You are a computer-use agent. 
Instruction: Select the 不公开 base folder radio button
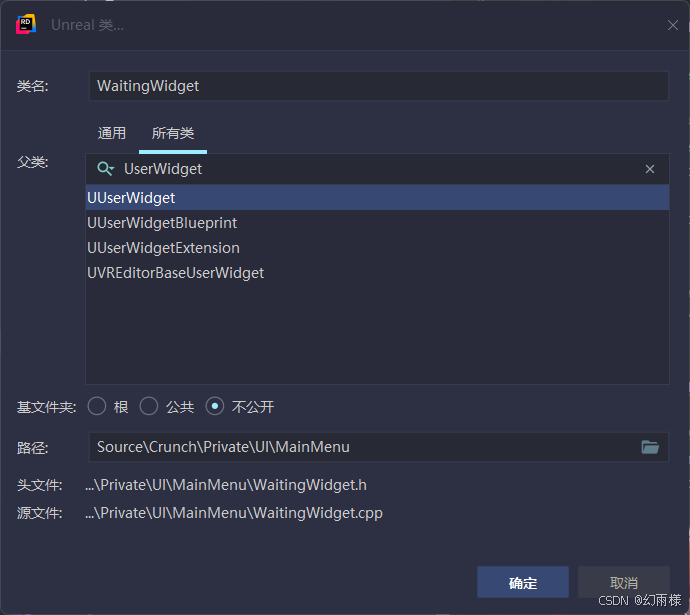pyautogui.click(x=215, y=406)
